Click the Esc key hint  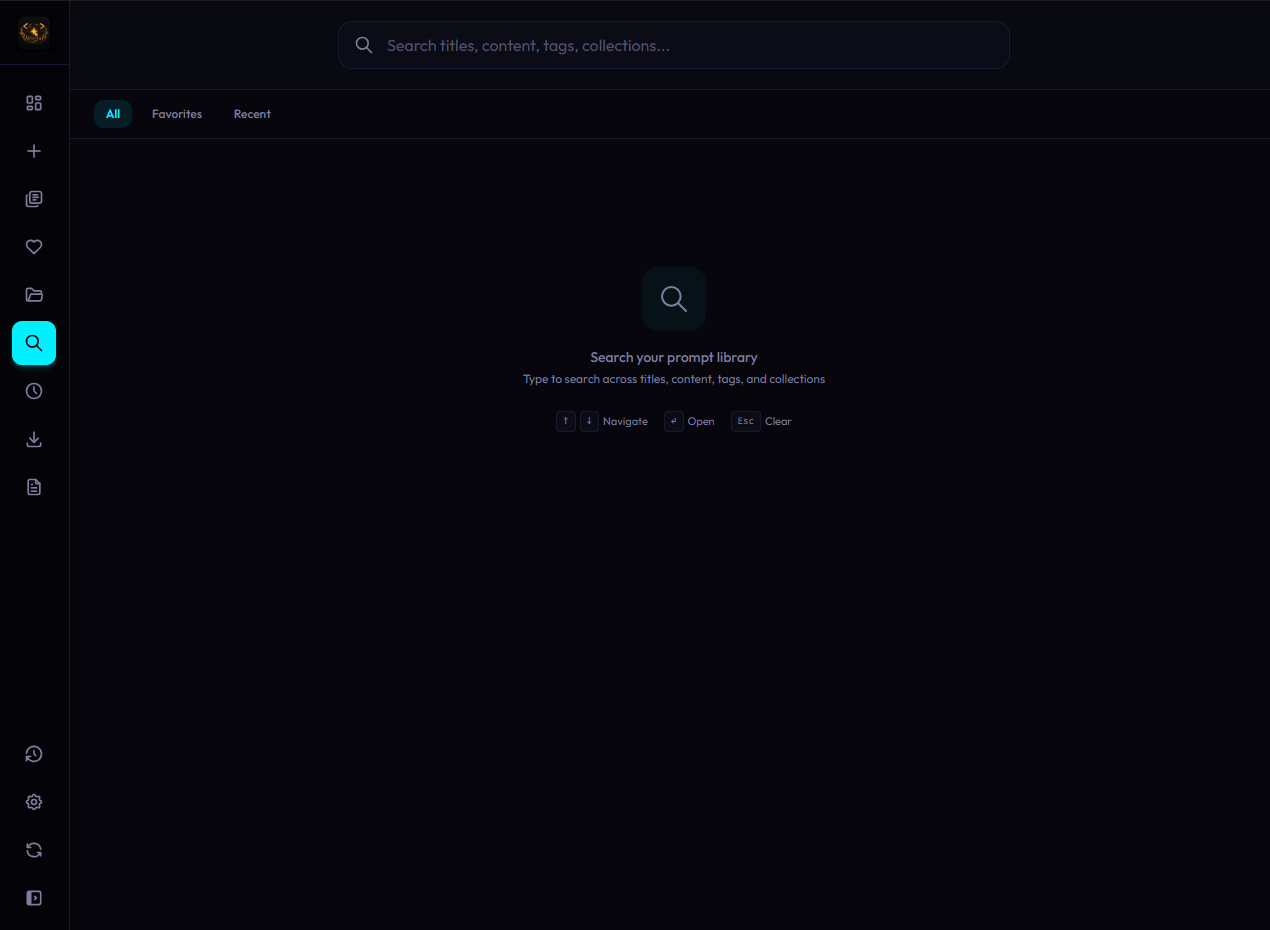[746, 421]
